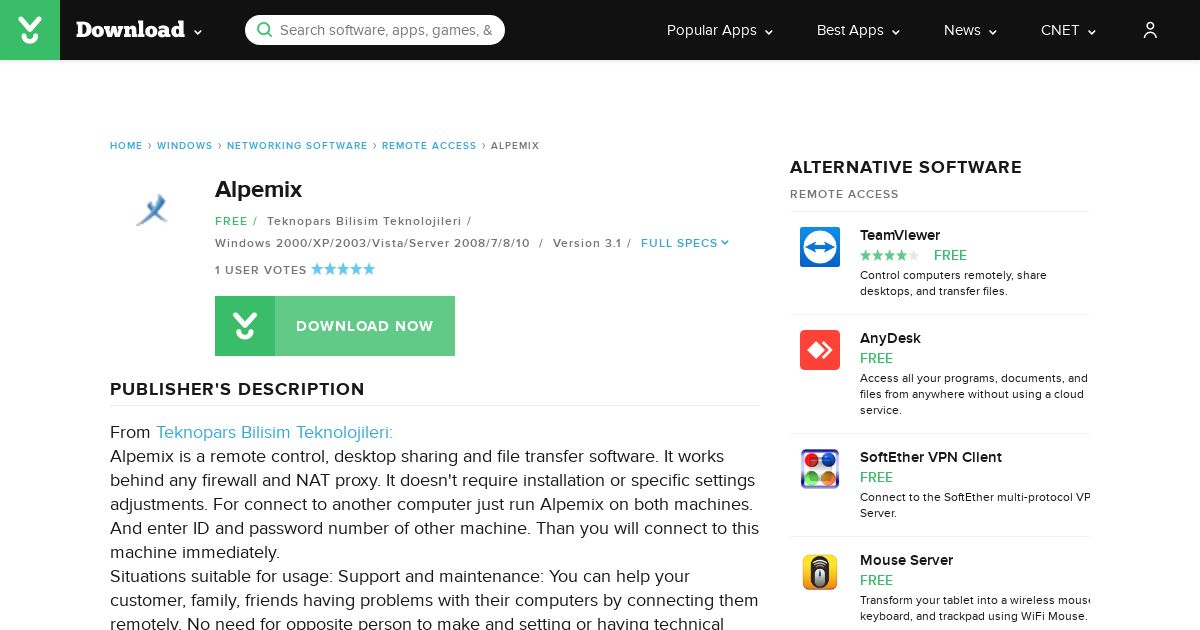Open the Mouse Server title link
The height and width of the screenshot is (630, 1200).
906,560
